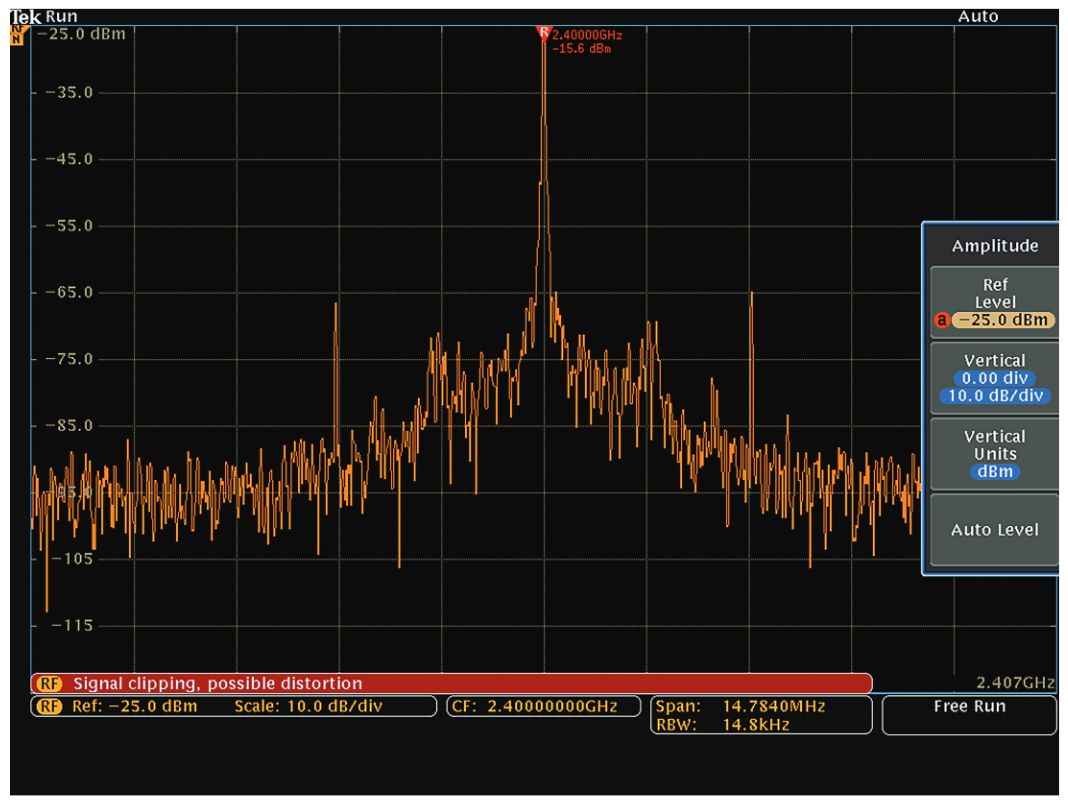Screen dimensions: 1068x802
Task: Click the orange RF channel badge in top-left corner
Action: pos(18,36)
